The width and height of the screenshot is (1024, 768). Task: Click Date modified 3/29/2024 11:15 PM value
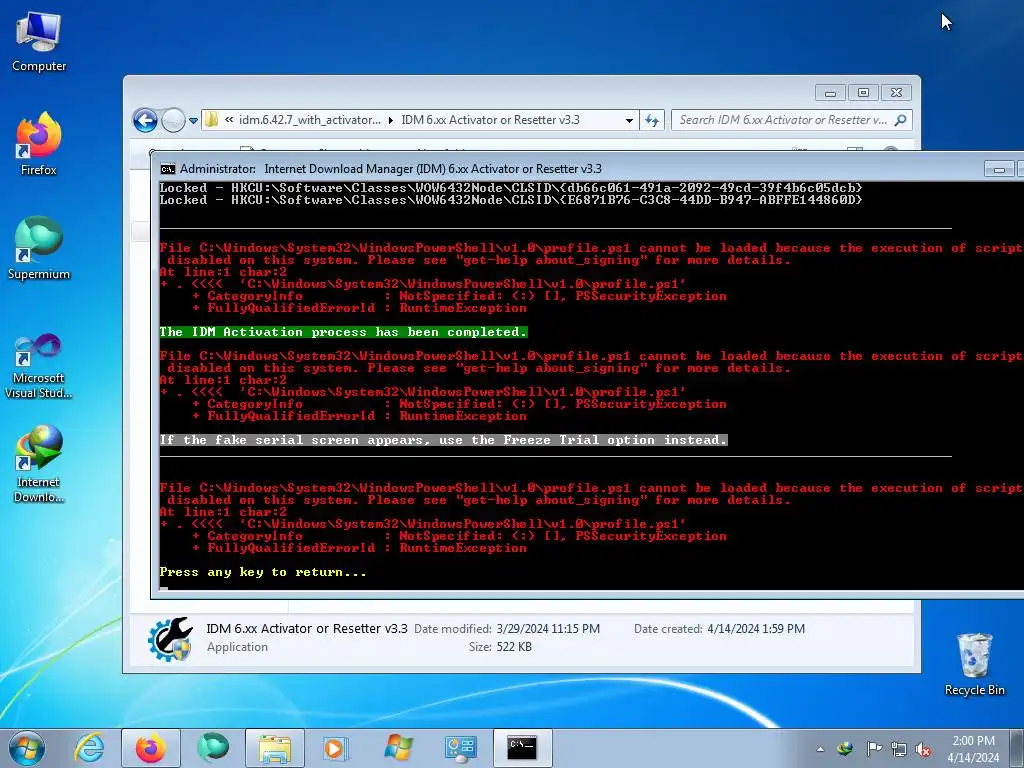coord(548,629)
